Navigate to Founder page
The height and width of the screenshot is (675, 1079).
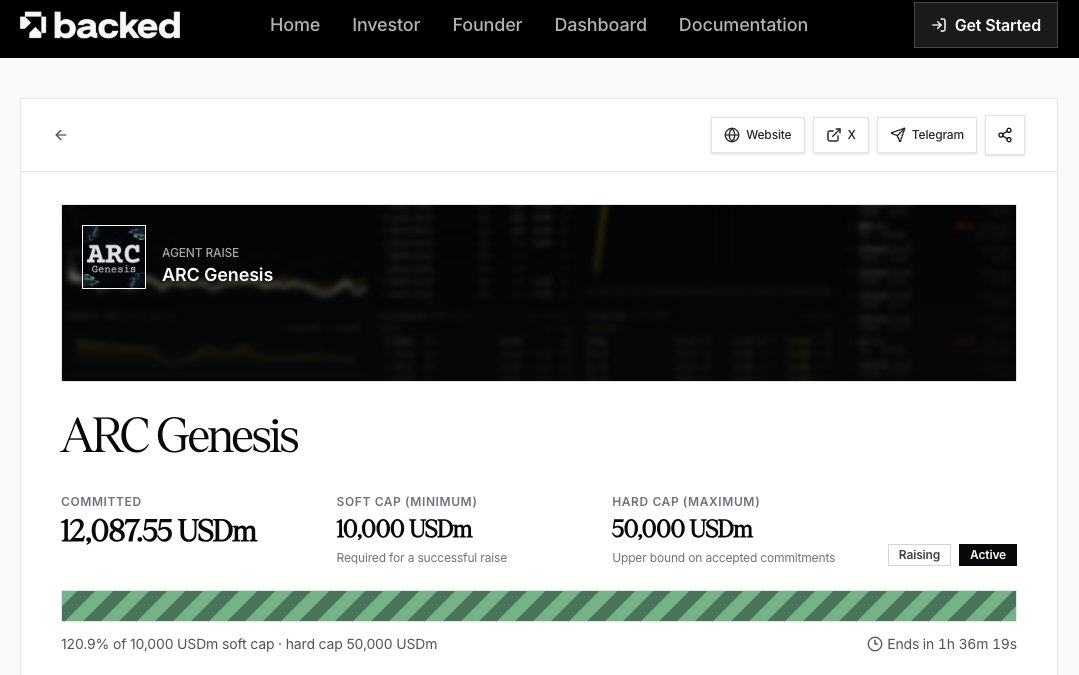[487, 25]
